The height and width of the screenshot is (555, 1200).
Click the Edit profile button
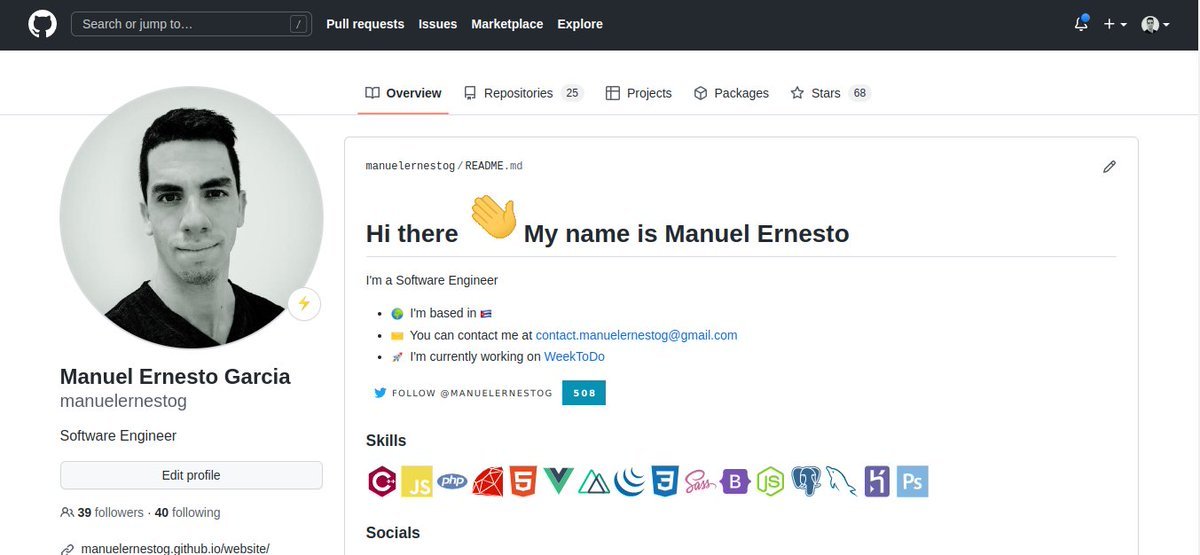click(x=191, y=475)
